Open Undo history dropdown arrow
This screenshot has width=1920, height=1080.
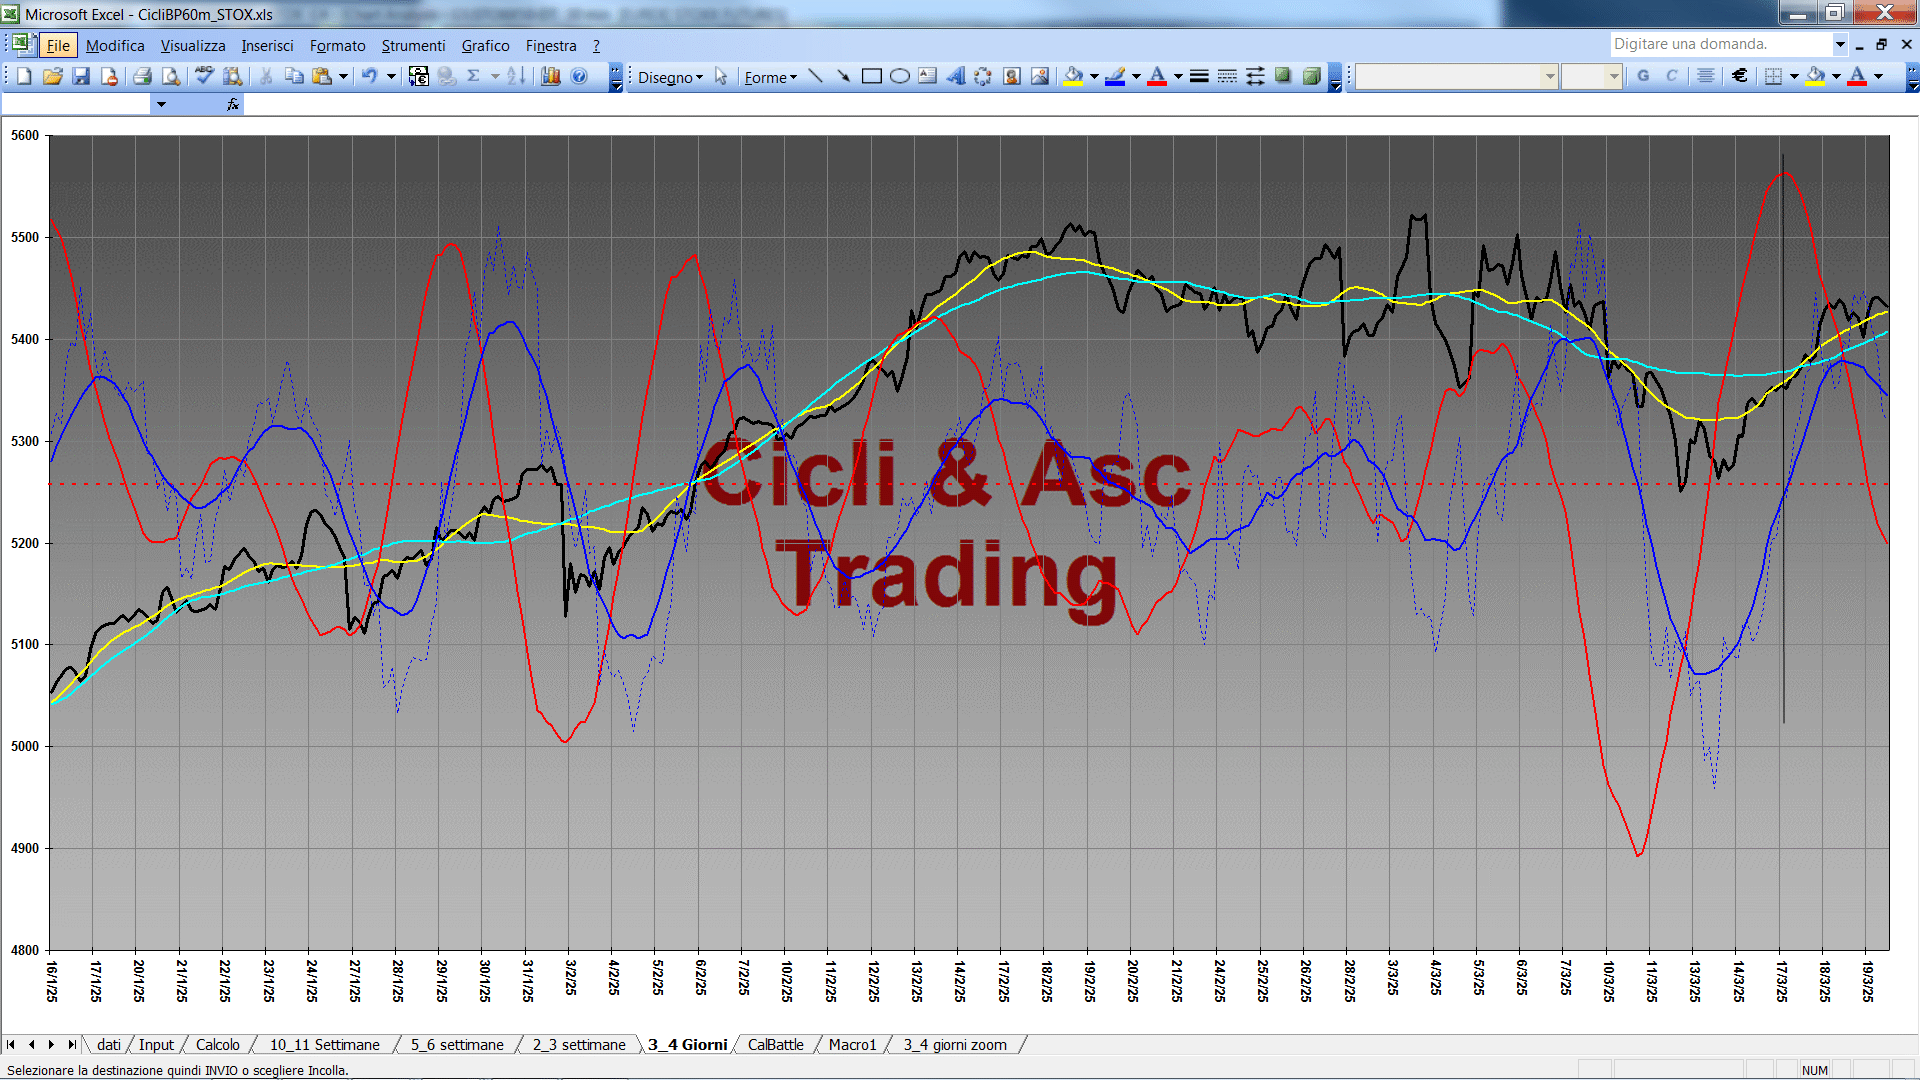391,76
